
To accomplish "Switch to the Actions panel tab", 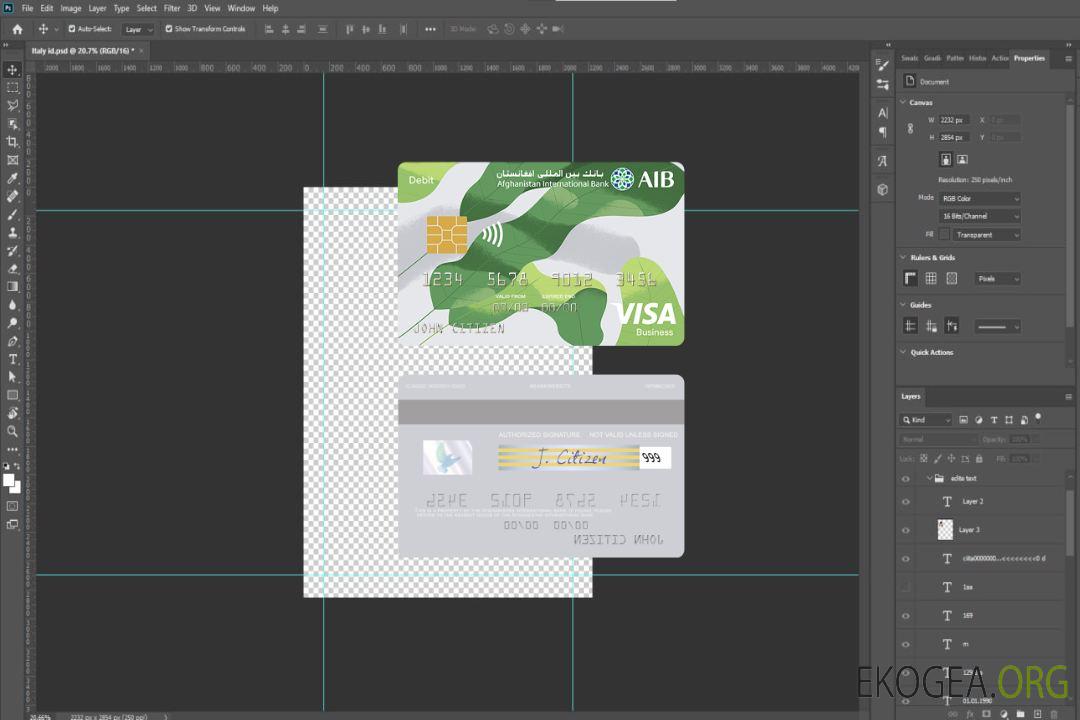I will [x=1000, y=58].
